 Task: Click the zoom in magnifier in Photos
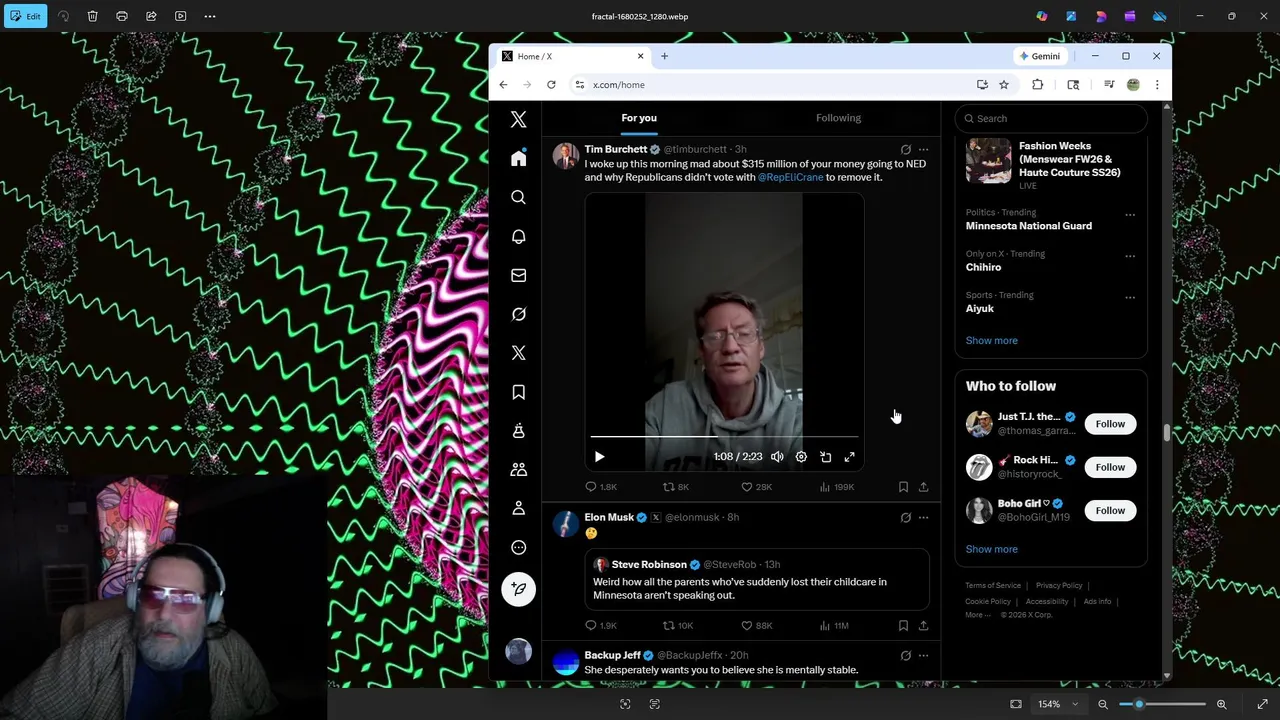click(x=1221, y=704)
